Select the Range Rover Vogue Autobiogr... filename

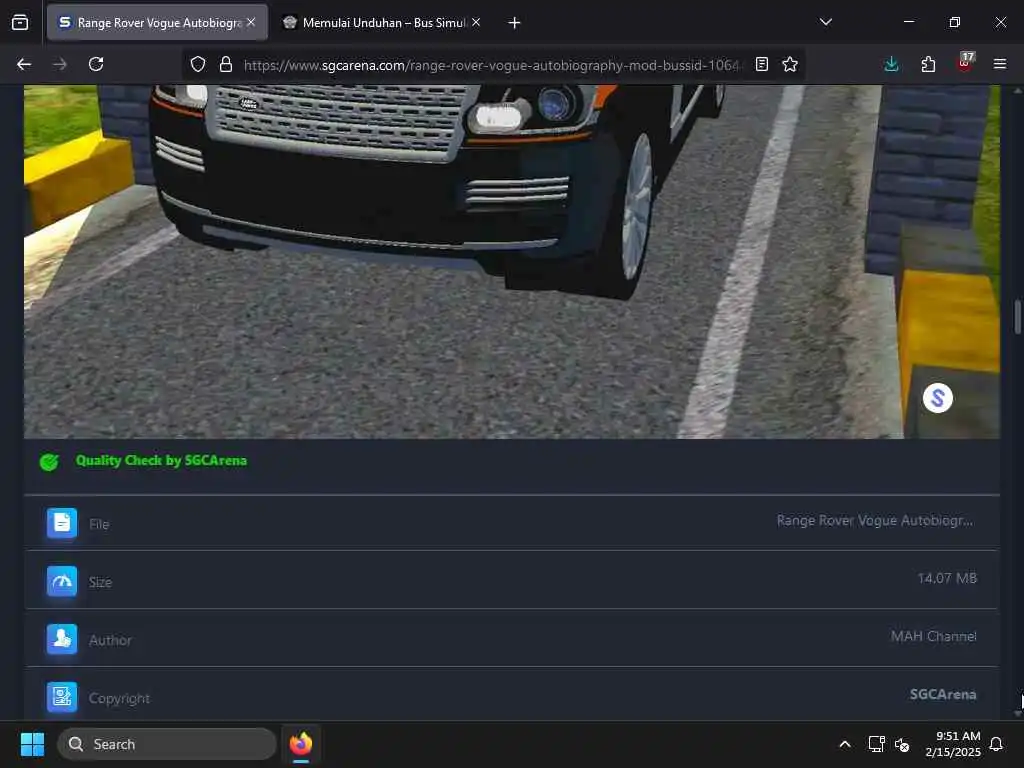pos(875,520)
